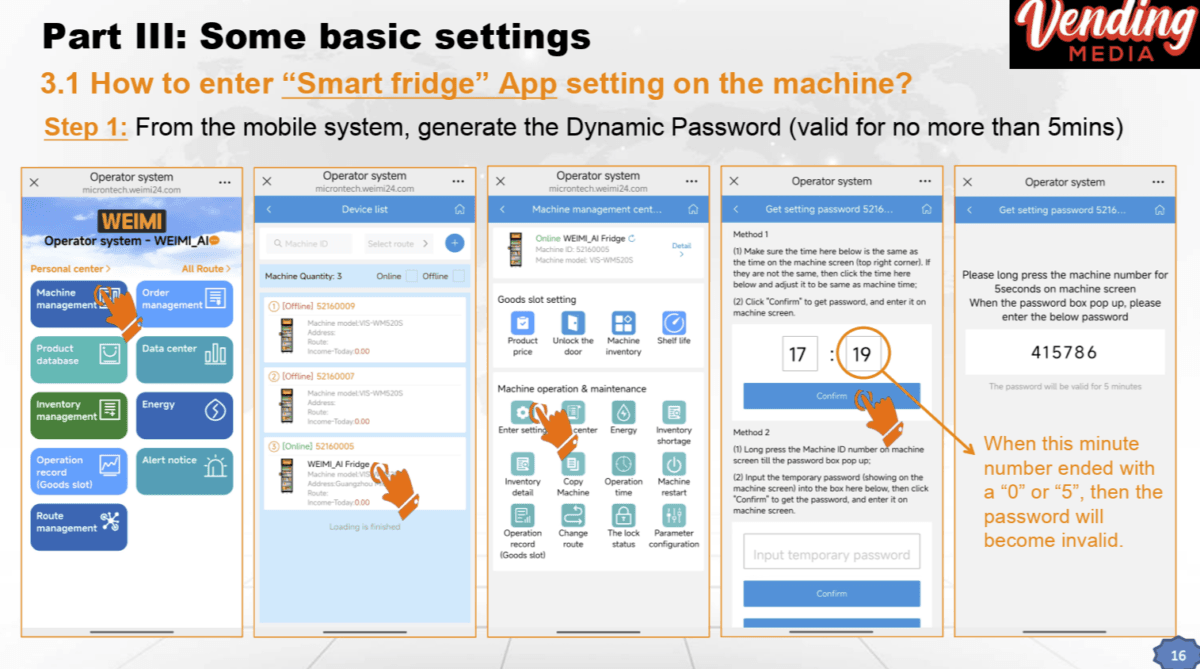This screenshot has width=1200, height=669.
Task: Expand the All Route link
Action: click(205, 269)
